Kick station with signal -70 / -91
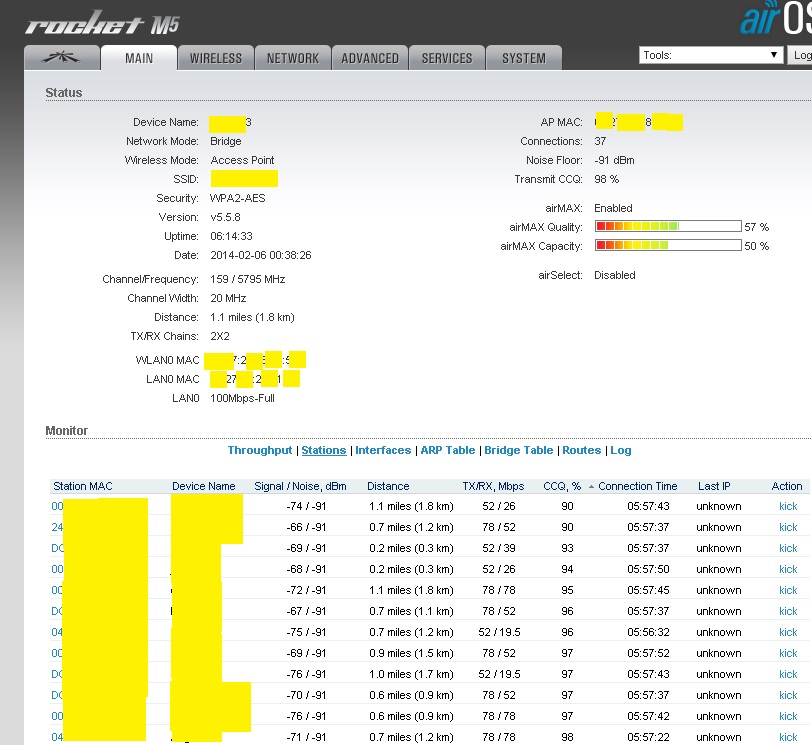The image size is (812, 745). pos(788,695)
